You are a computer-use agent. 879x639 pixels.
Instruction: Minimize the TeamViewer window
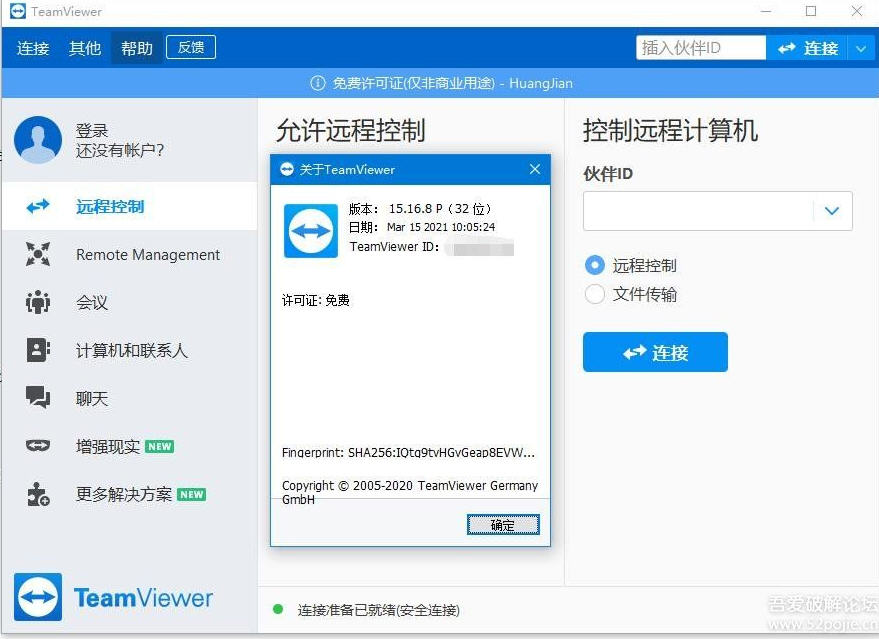(x=766, y=11)
